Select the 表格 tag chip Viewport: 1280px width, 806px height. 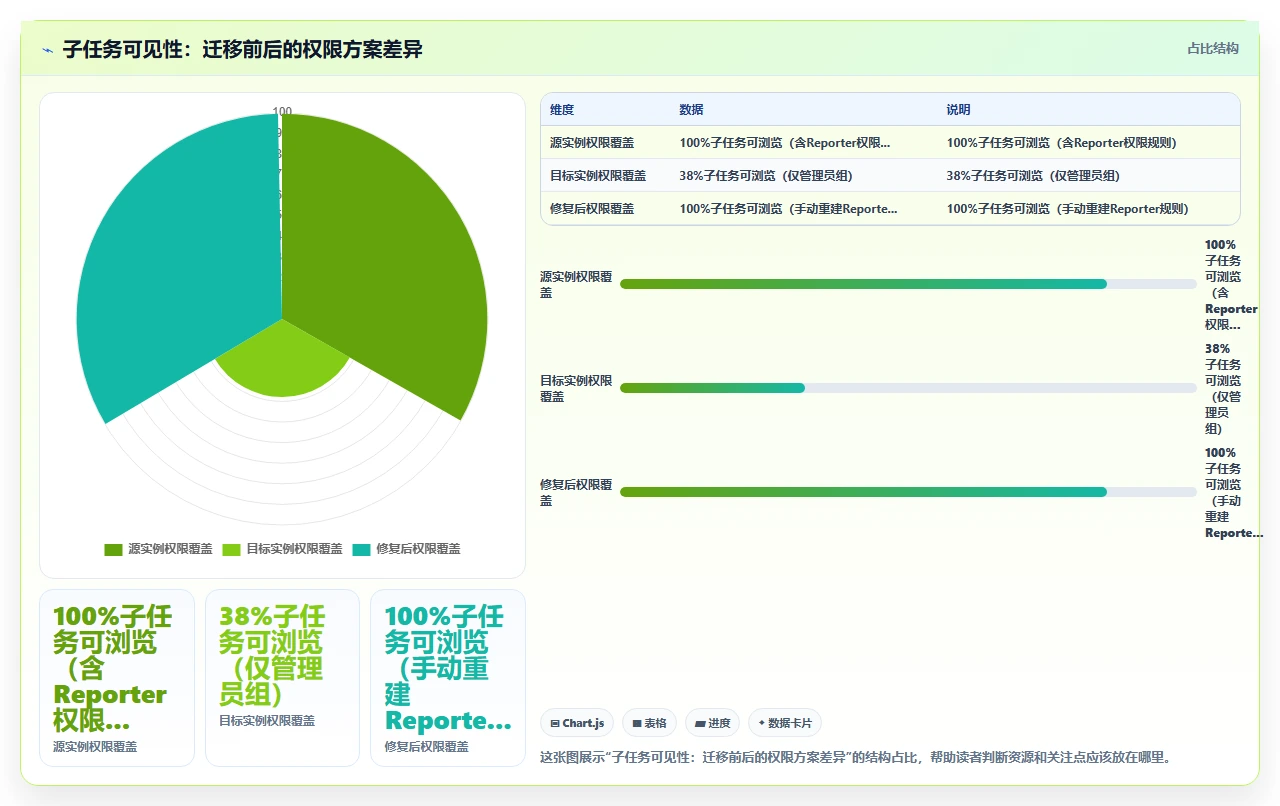[649, 723]
